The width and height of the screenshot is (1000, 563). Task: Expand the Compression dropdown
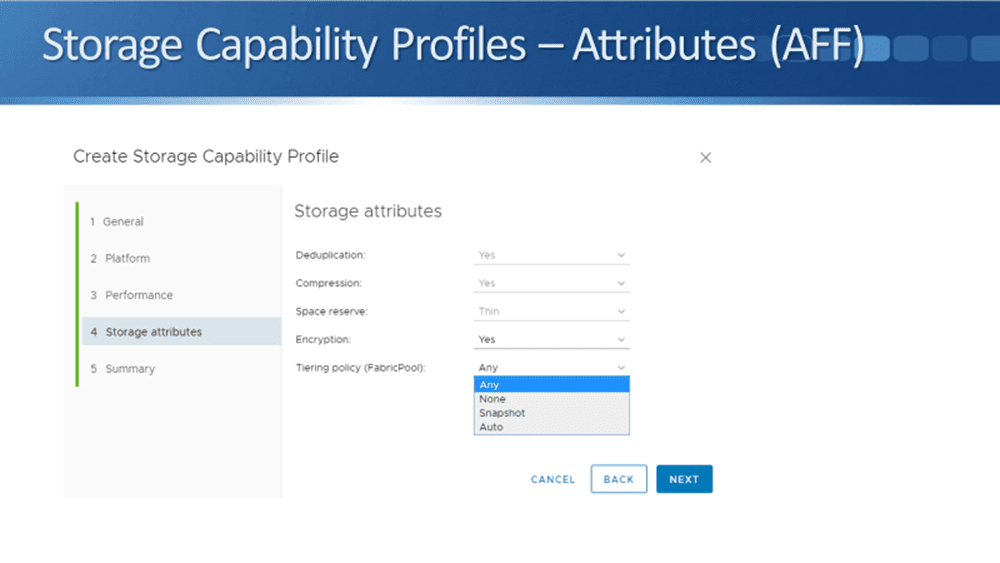click(551, 284)
